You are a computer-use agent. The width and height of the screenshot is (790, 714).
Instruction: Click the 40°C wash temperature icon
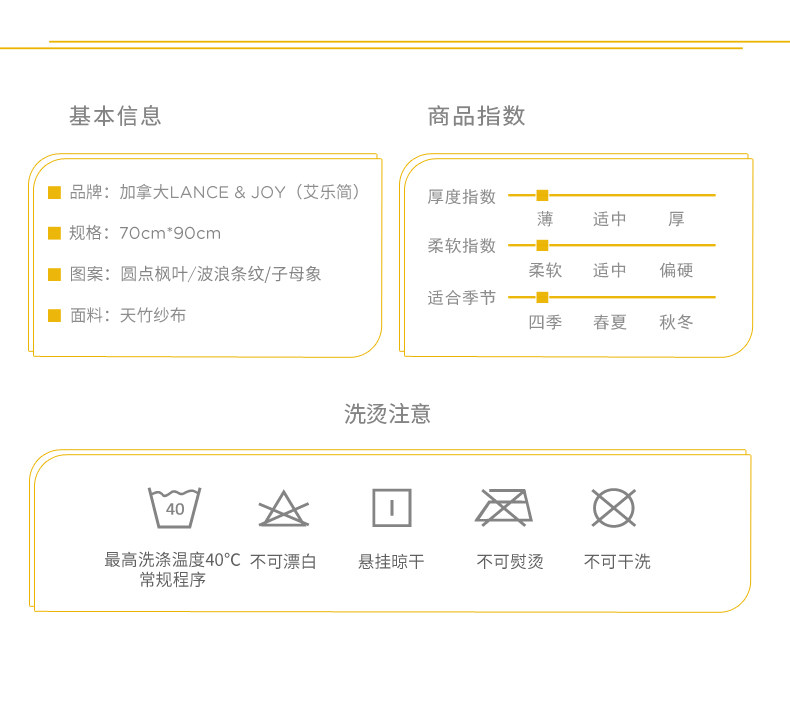(175, 507)
